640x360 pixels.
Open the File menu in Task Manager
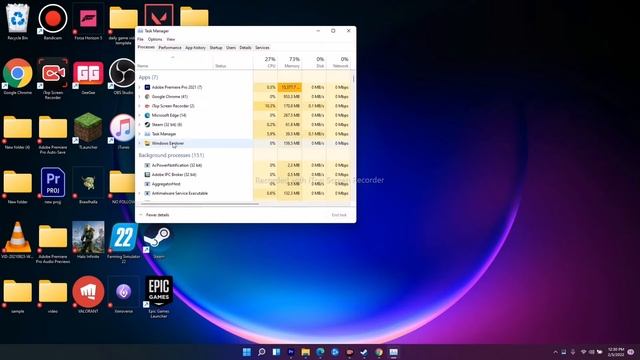tap(140, 39)
